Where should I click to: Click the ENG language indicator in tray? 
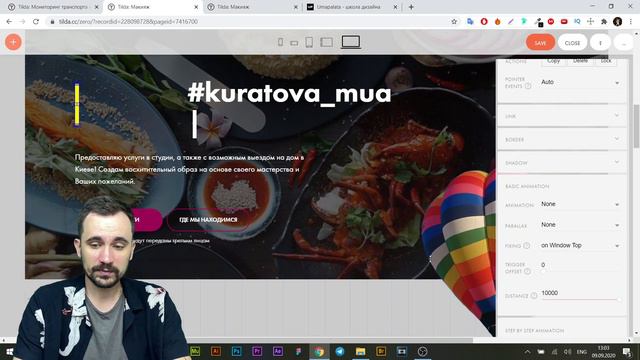pos(582,351)
